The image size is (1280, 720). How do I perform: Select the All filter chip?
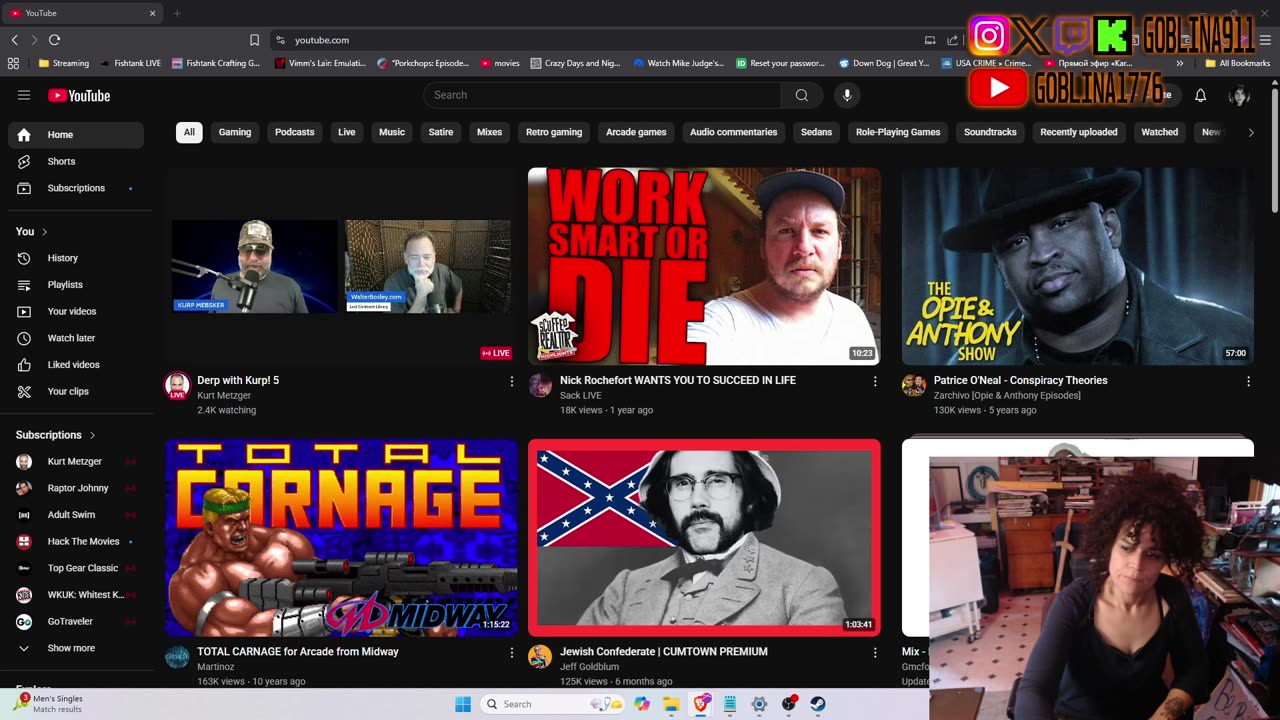point(189,132)
